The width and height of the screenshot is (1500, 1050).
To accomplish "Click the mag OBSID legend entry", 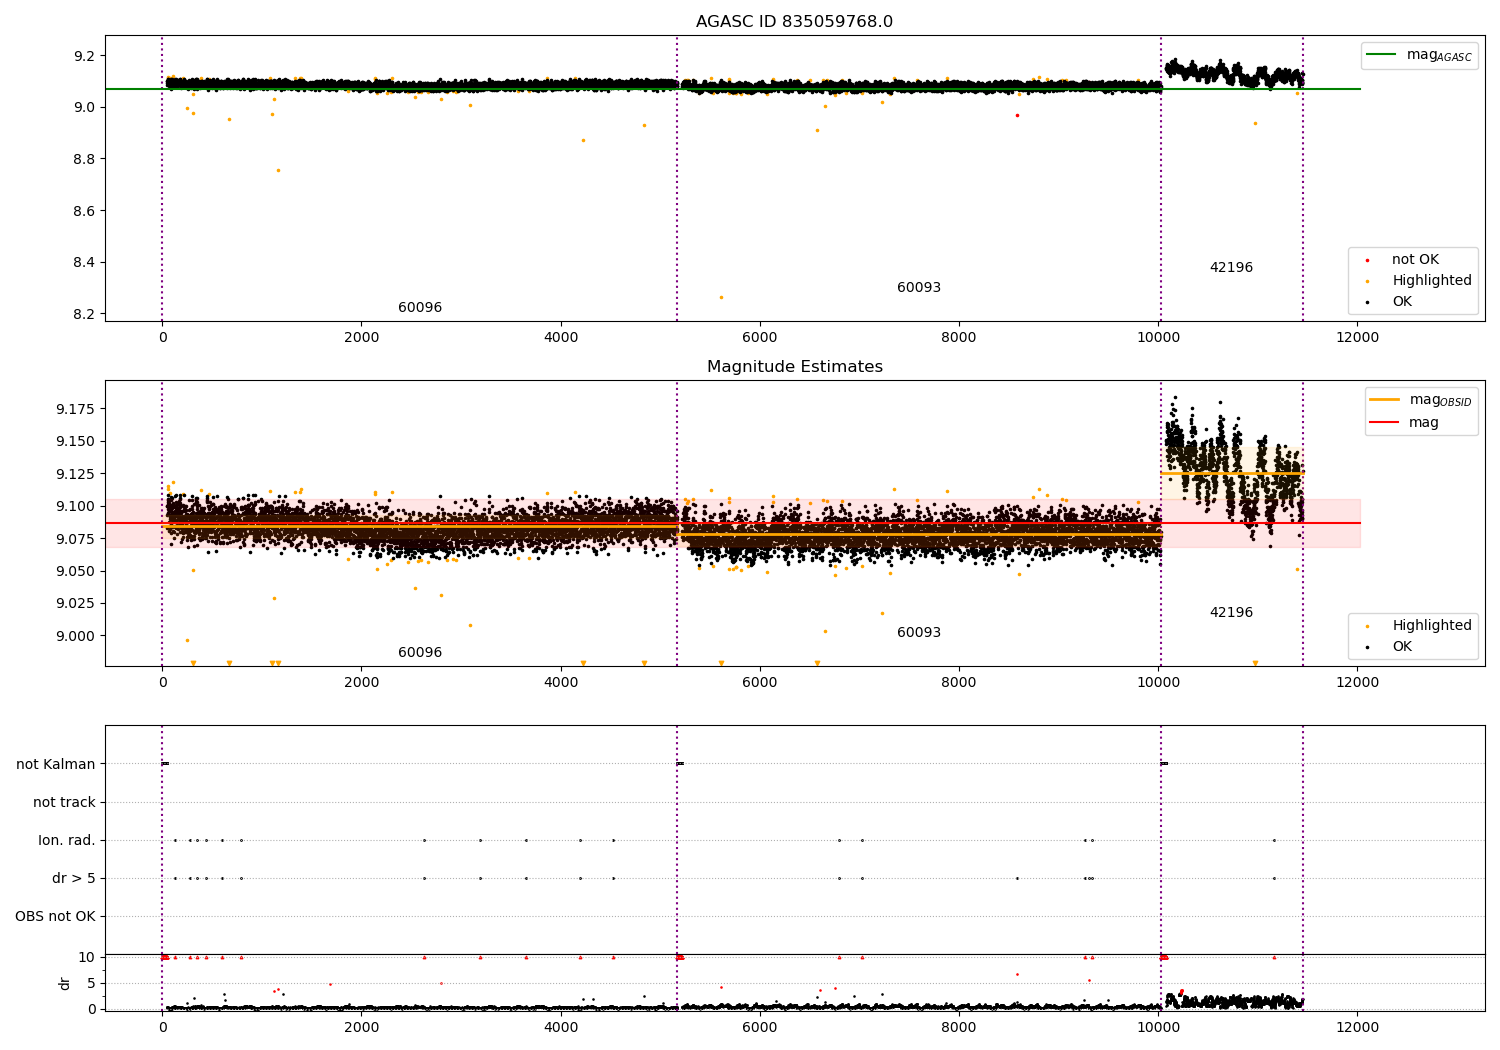I will tap(1421, 400).
